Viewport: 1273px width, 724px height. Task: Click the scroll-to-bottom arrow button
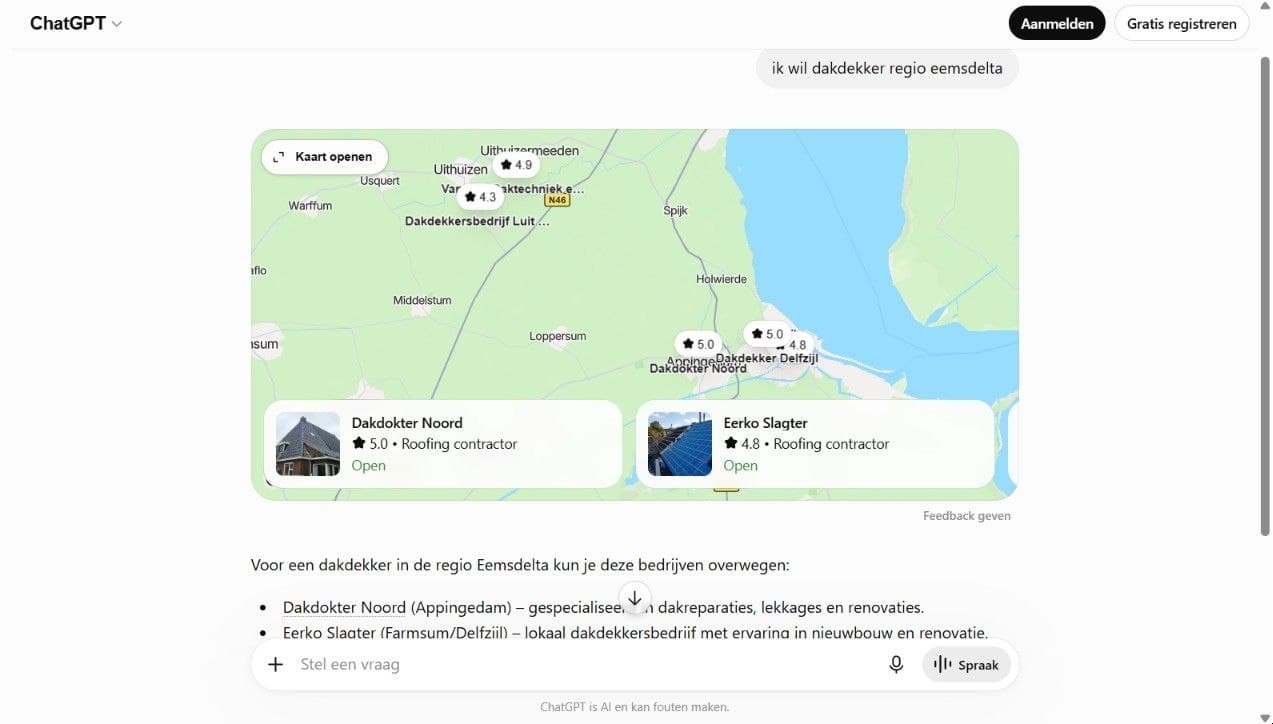click(634, 598)
